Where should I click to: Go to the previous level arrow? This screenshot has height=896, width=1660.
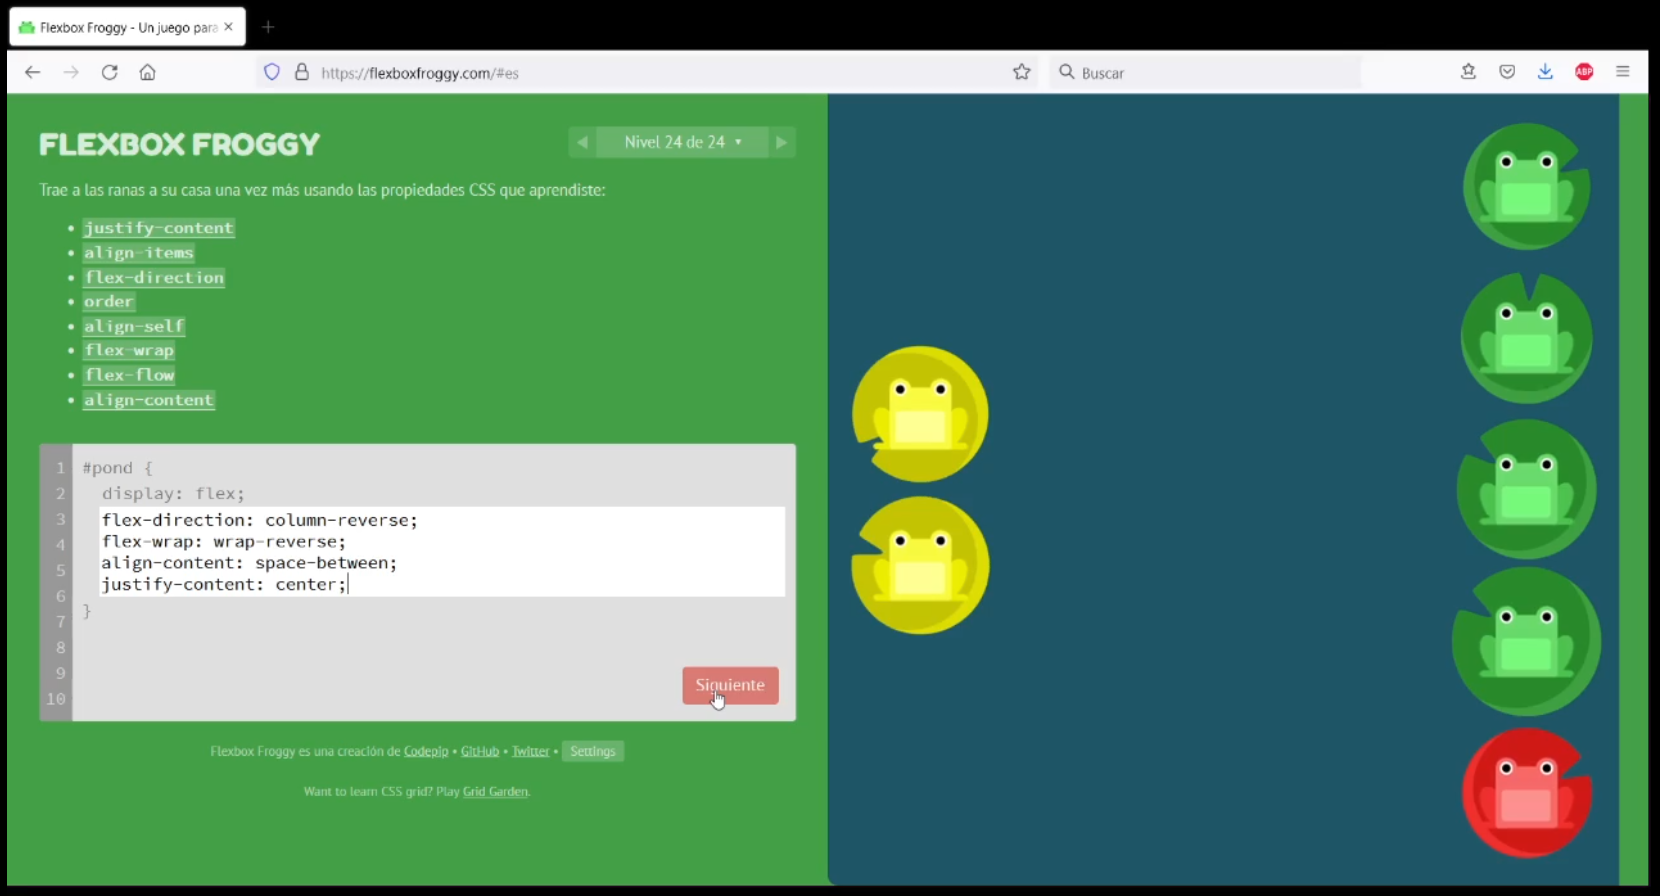pos(582,142)
